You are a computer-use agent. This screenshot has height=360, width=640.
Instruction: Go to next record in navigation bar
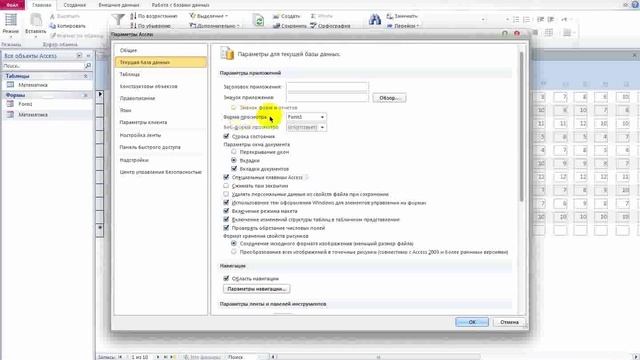tap(158, 357)
